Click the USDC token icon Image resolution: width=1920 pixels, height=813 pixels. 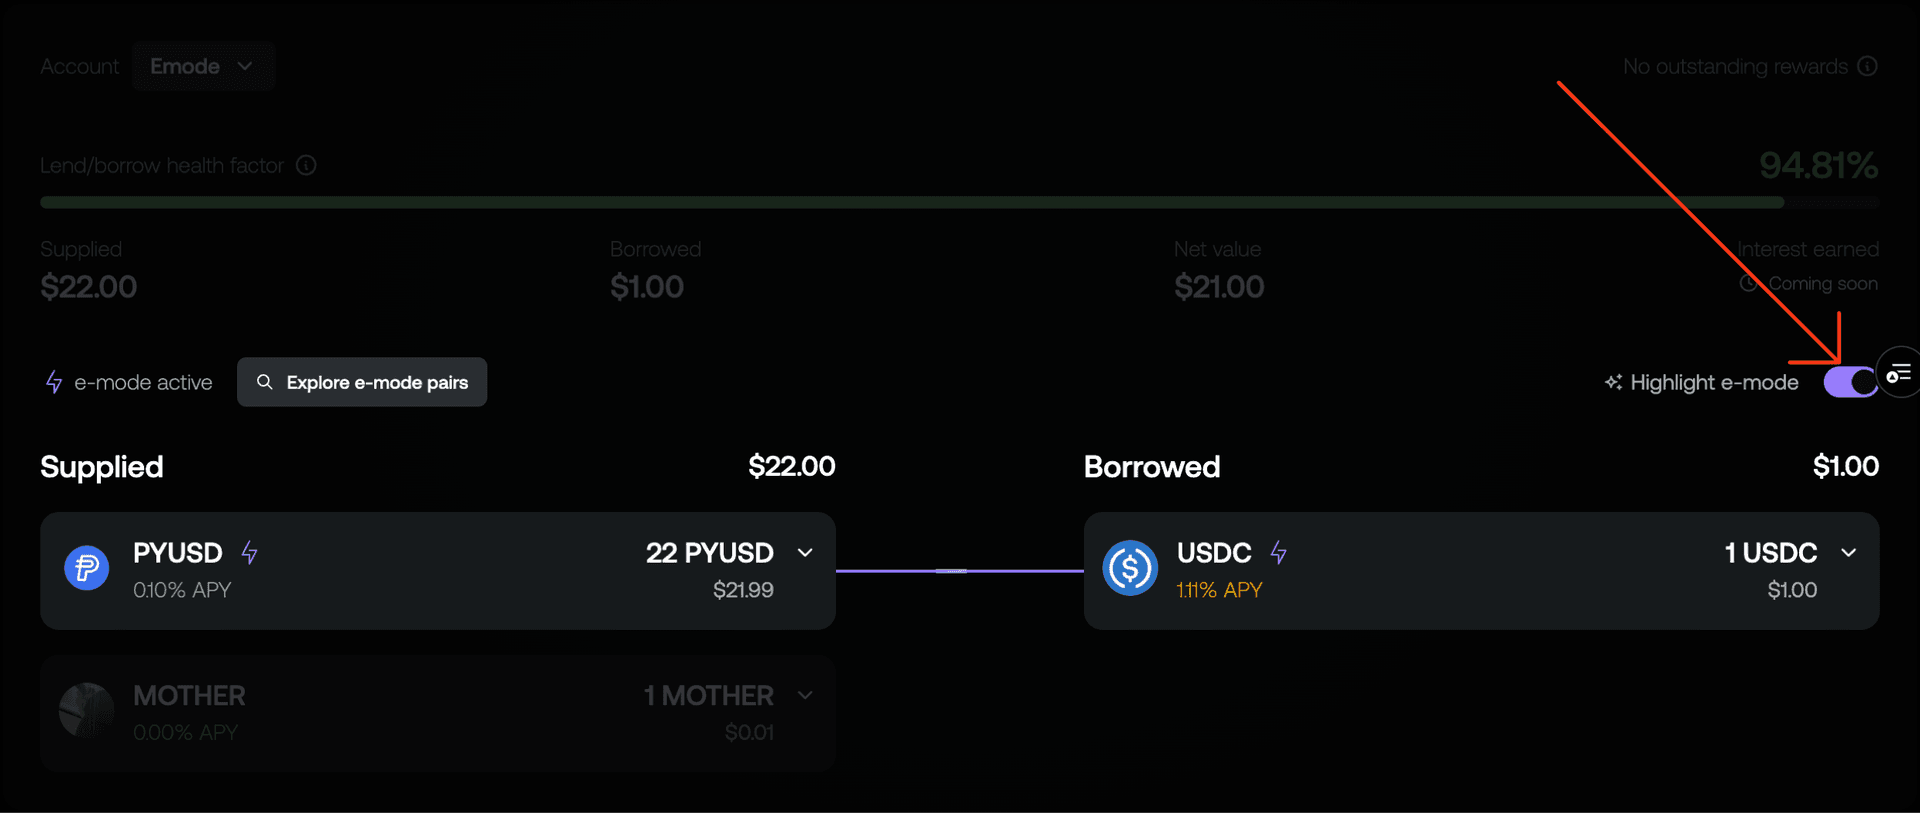(x=1130, y=568)
